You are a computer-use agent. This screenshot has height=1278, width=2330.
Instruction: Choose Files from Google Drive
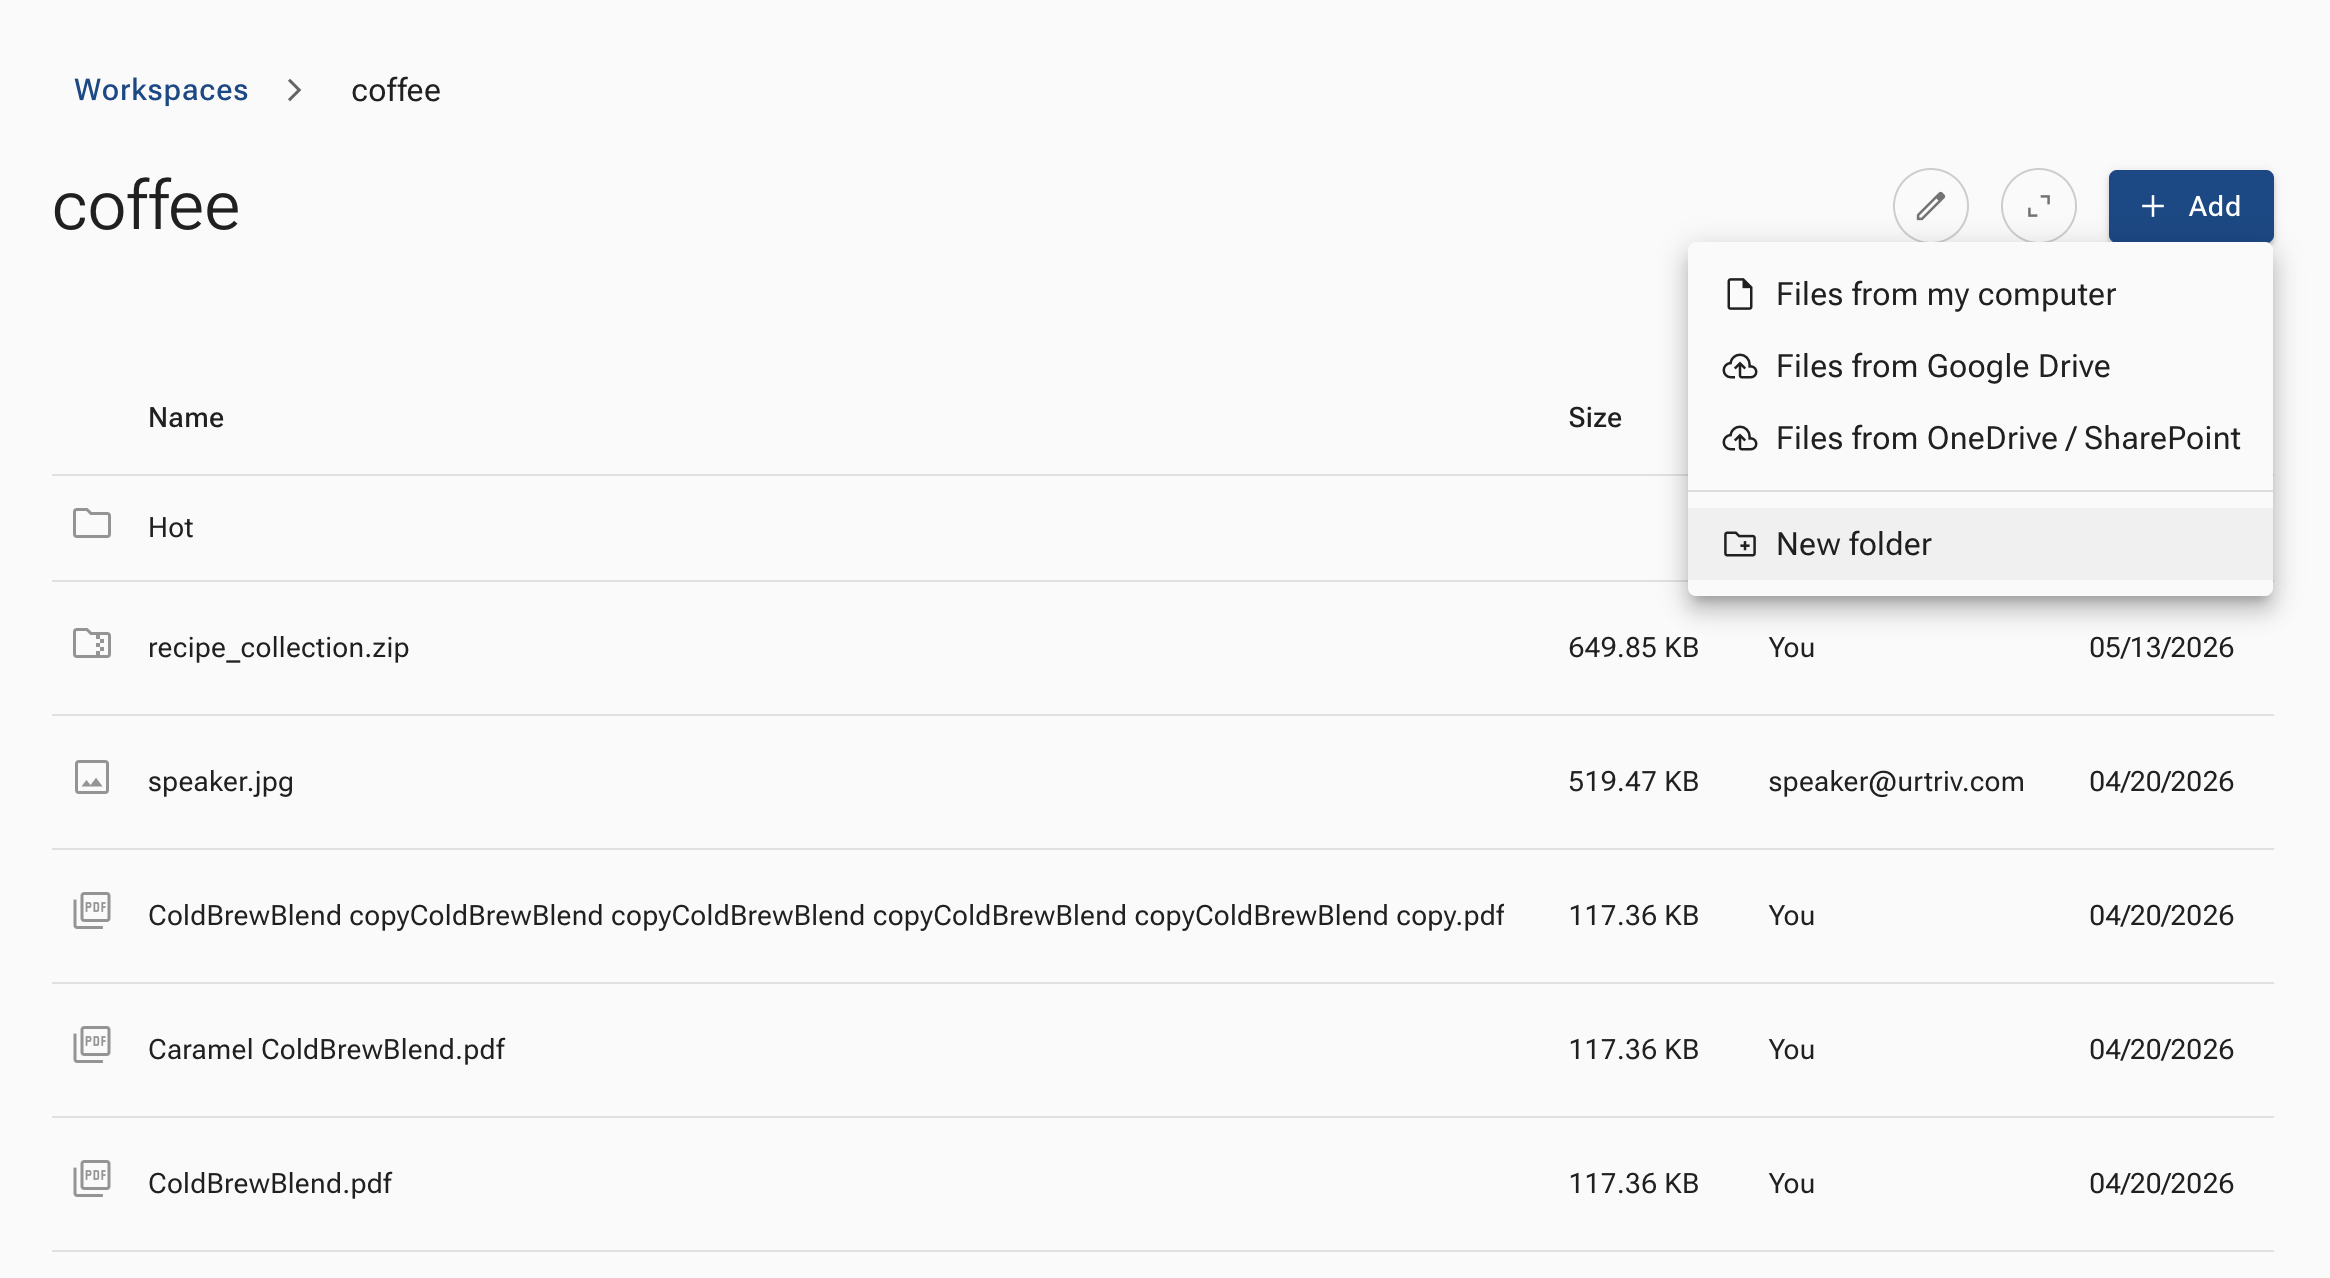[1980, 366]
